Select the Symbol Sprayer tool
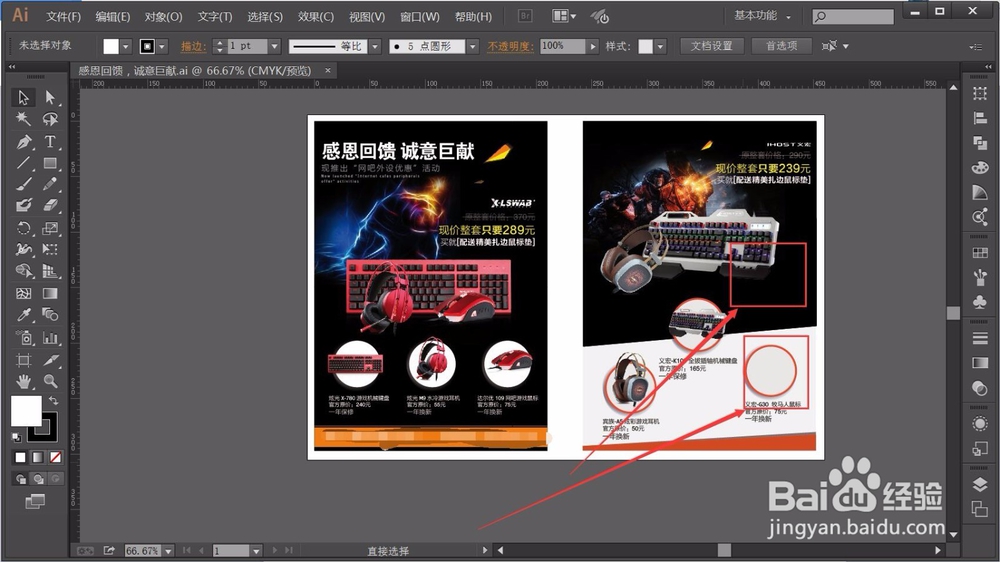Viewport: 1000px width, 562px height. (24, 337)
